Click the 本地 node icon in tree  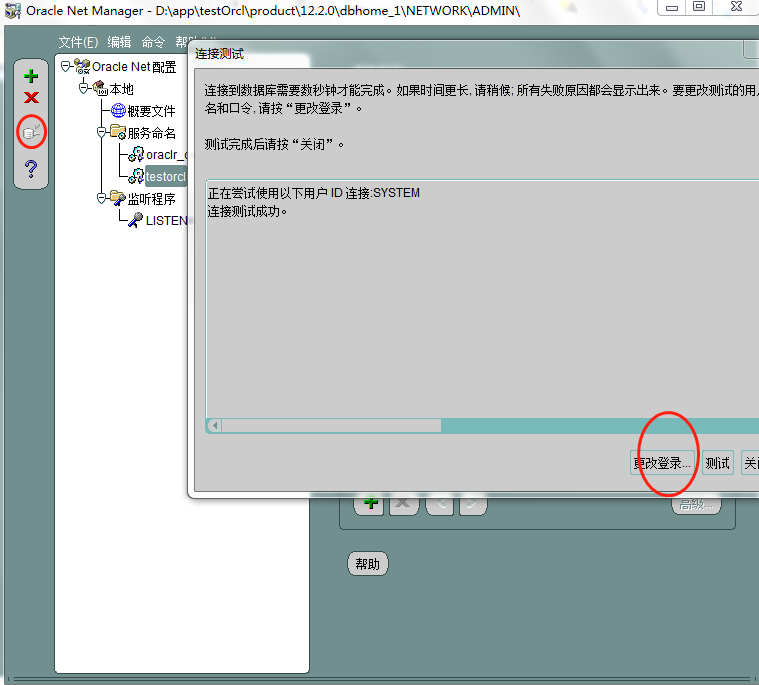pyautogui.click(x=100, y=88)
